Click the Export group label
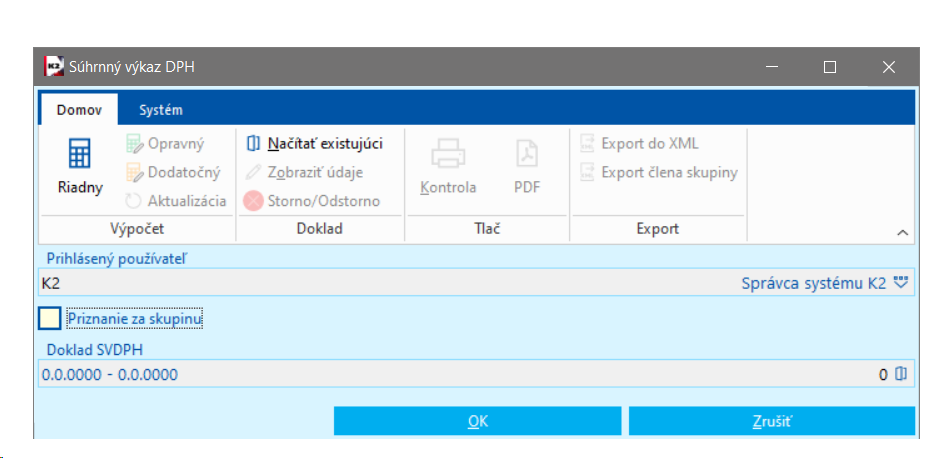Image resolution: width=939 pixels, height=458 pixels. [658, 228]
